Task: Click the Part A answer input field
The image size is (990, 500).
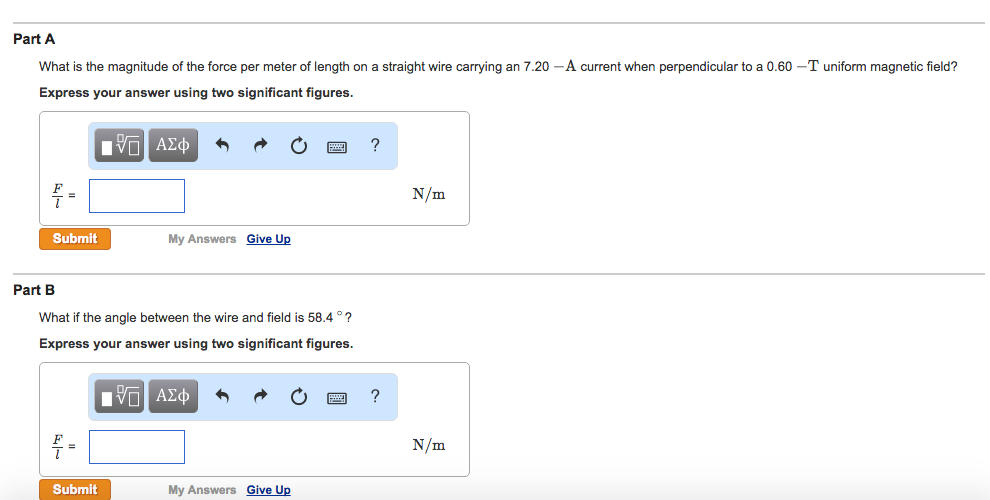Action: tap(137, 196)
